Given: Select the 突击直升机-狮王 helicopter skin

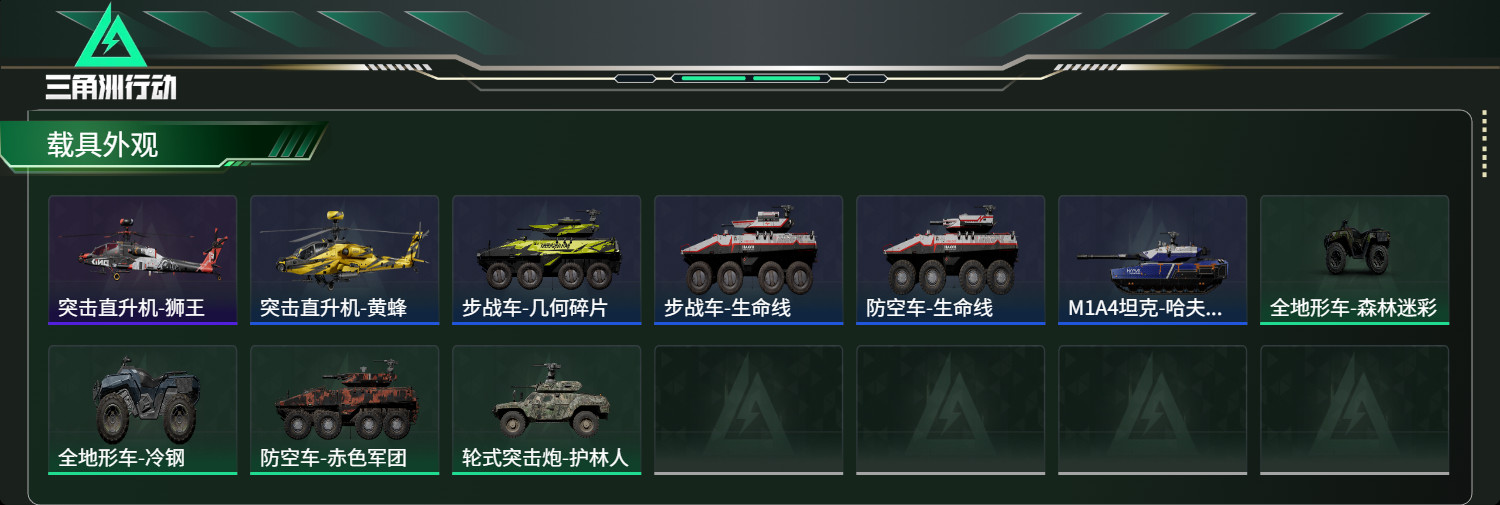Looking at the screenshot, I should [x=142, y=260].
